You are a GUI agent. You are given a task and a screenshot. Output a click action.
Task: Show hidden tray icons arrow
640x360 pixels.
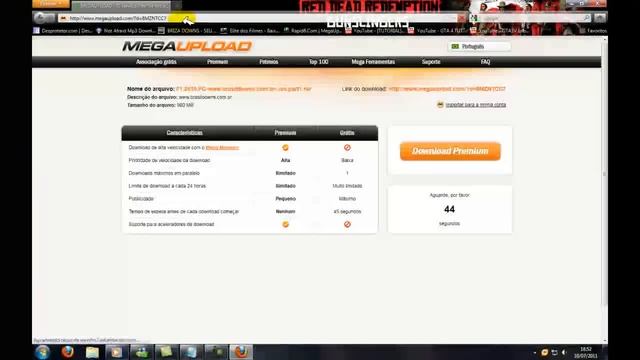[535, 353]
